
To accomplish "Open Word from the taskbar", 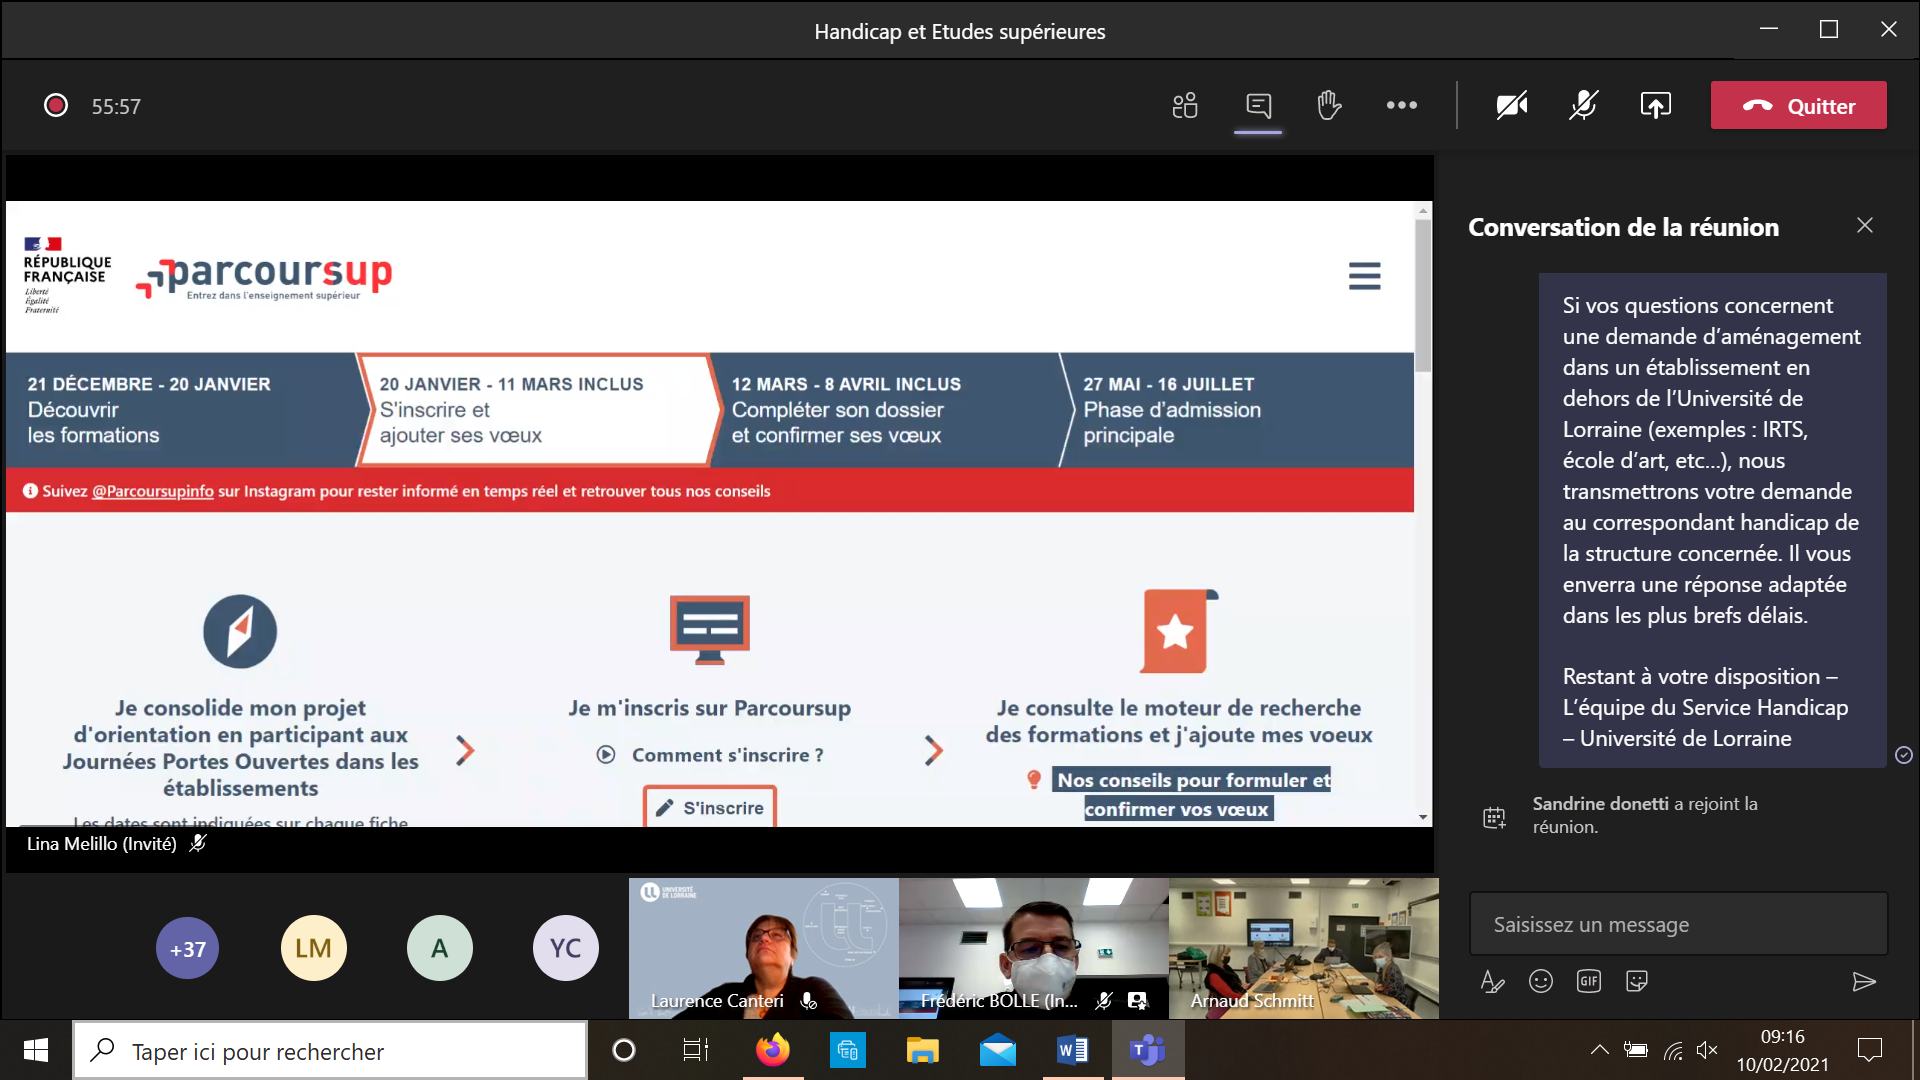I will coord(1072,1050).
